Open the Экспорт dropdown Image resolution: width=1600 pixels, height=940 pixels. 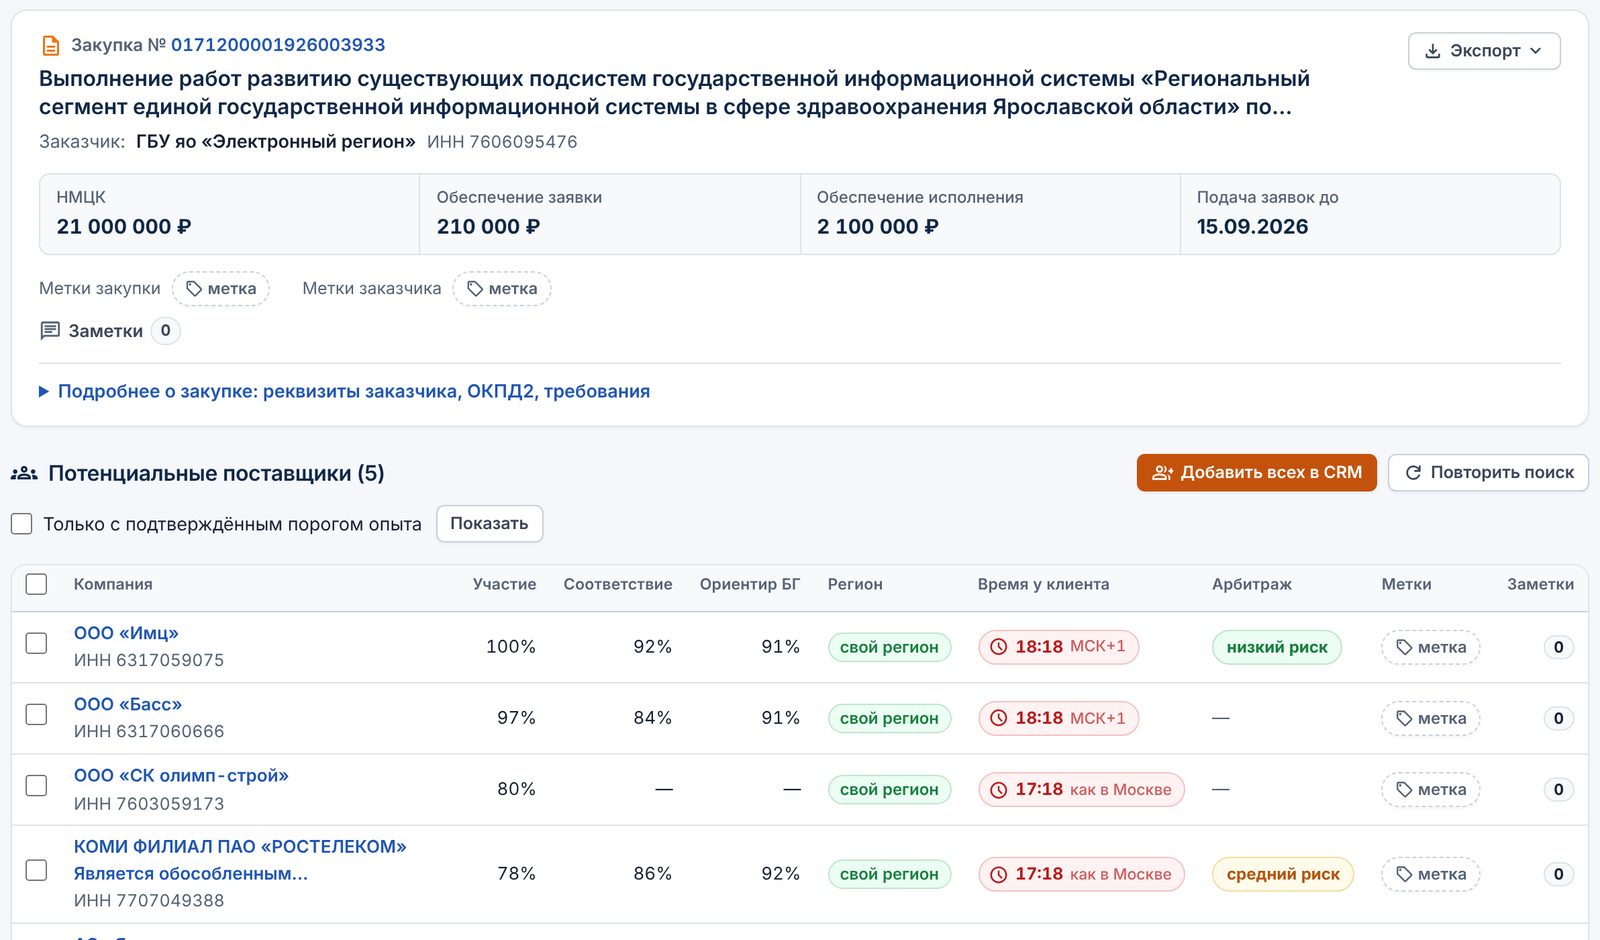tap(1484, 51)
